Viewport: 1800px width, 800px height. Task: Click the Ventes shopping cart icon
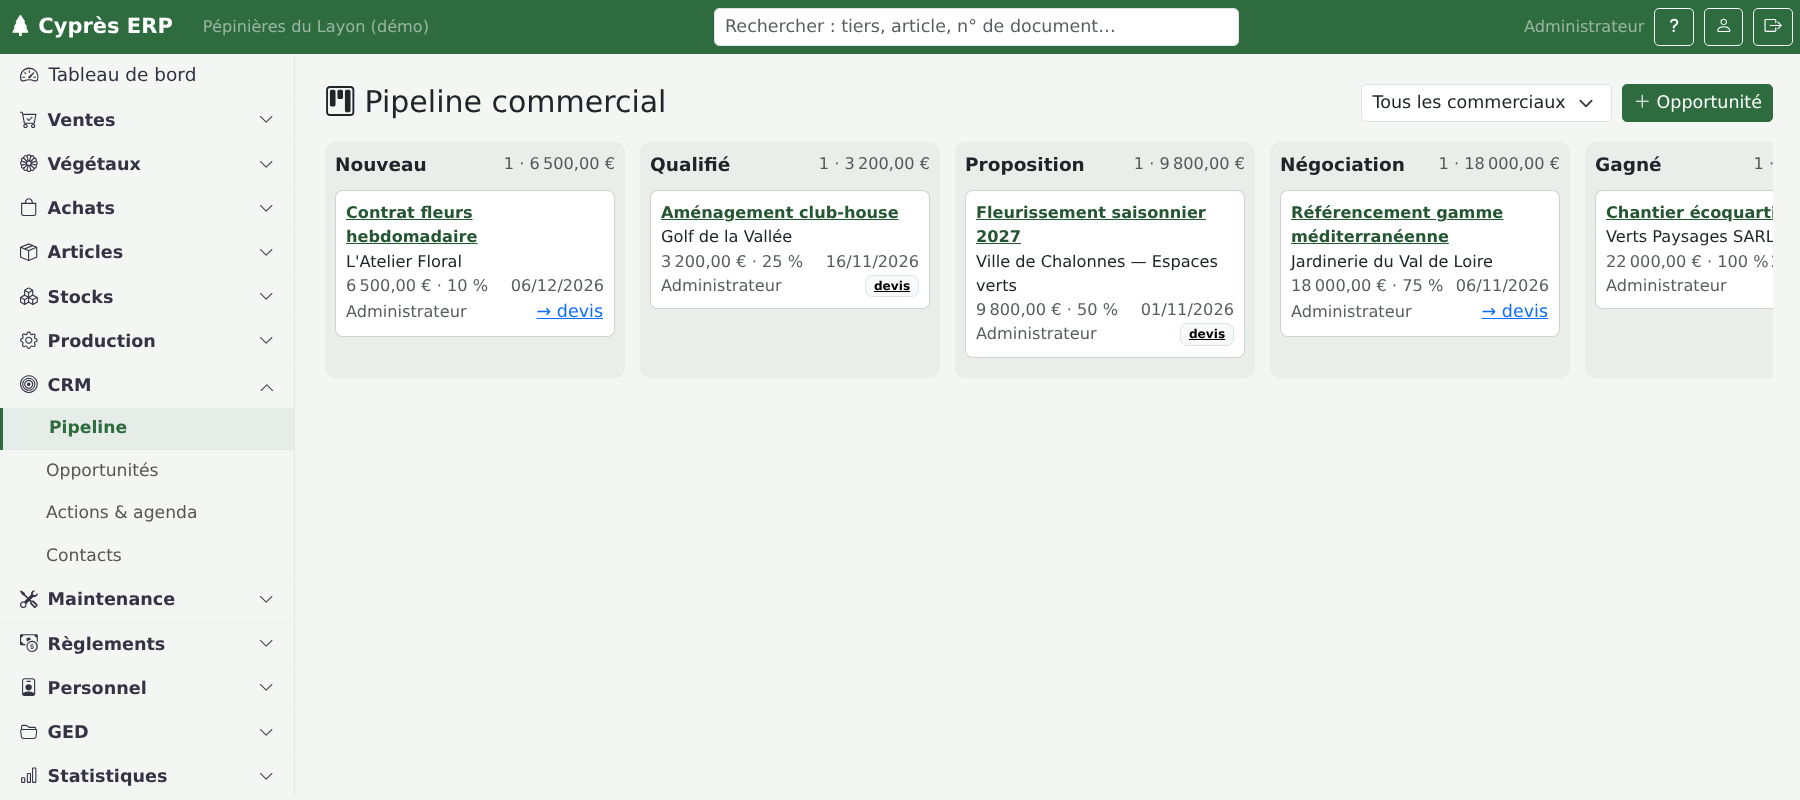(x=29, y=120)
